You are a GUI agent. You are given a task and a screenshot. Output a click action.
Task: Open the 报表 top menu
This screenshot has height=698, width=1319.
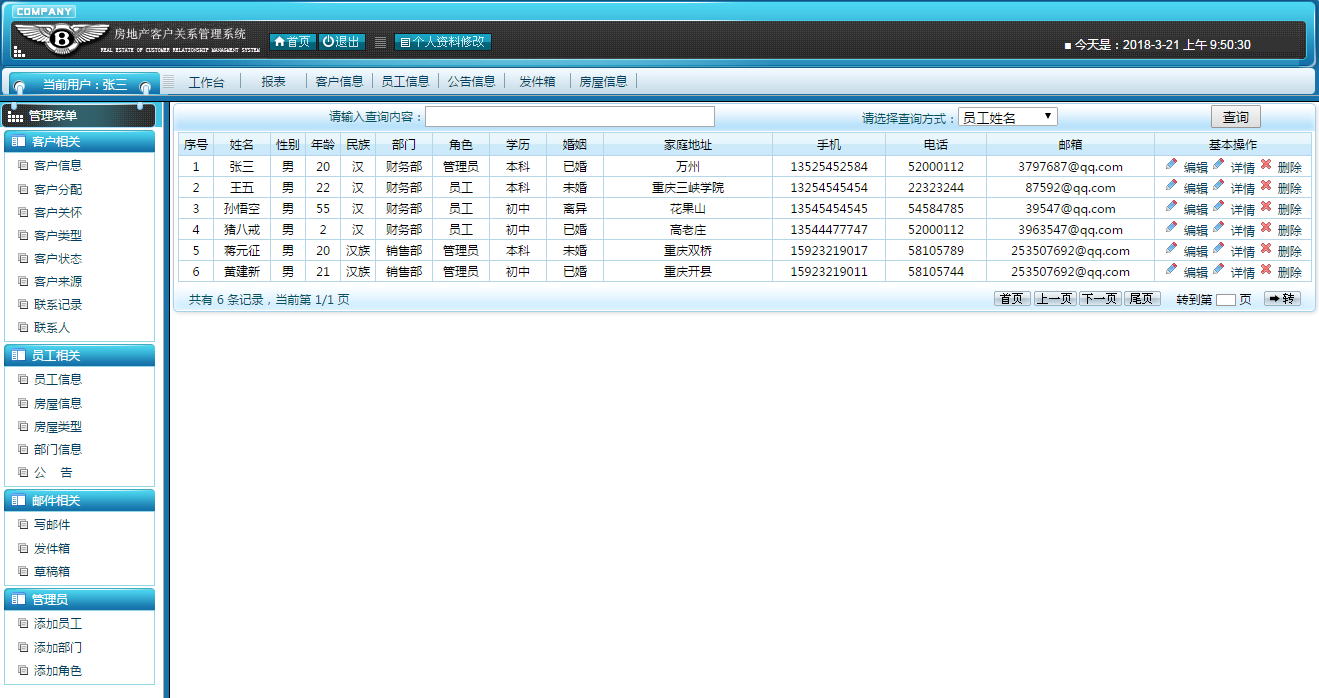click(x=273, y=82)
